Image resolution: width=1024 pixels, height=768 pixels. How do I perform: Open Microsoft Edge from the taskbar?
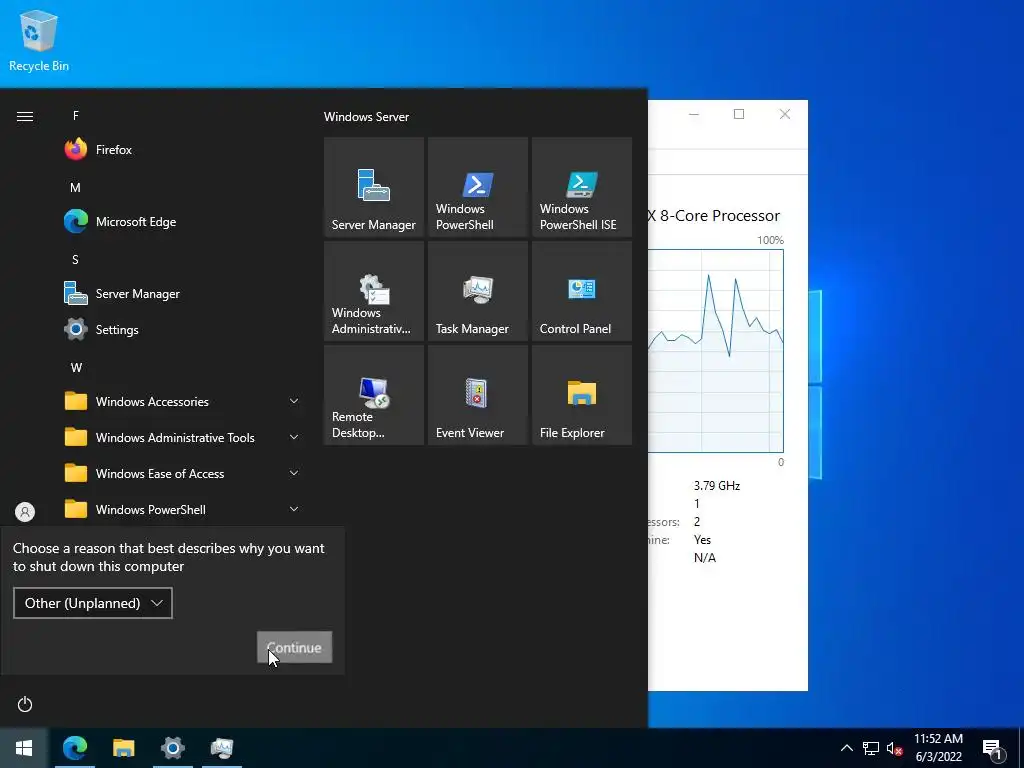click(74, 748)
